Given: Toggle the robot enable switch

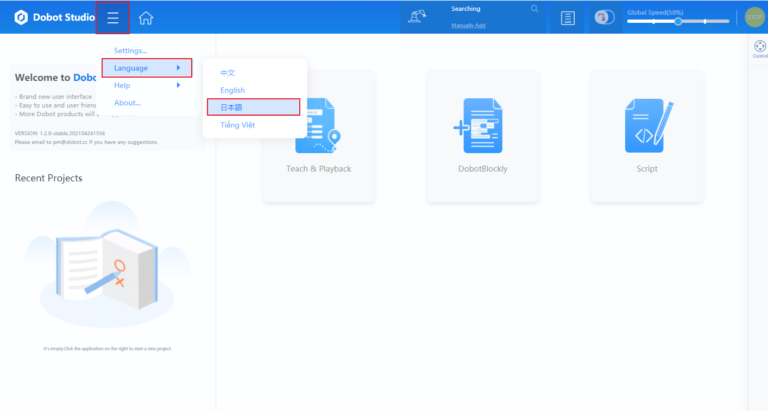Looking at the screenshot, I should (604, 18).
